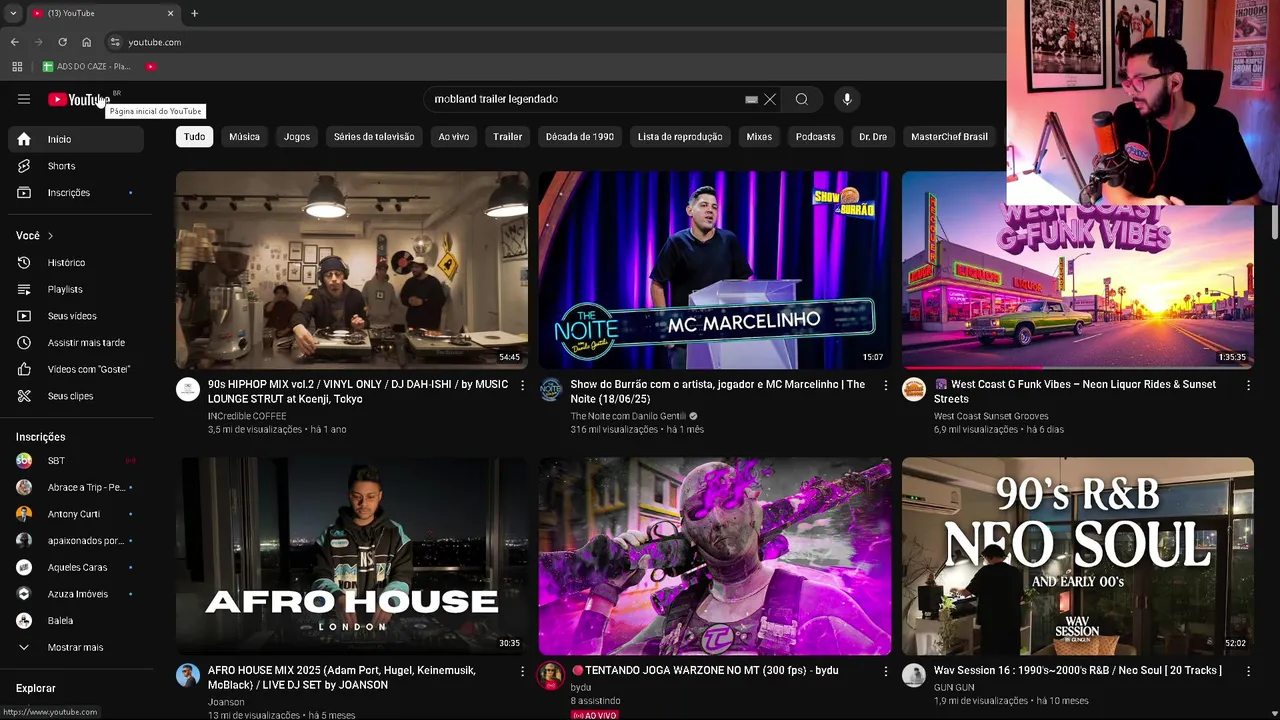Click the search magnifier button

coord(801,99)
